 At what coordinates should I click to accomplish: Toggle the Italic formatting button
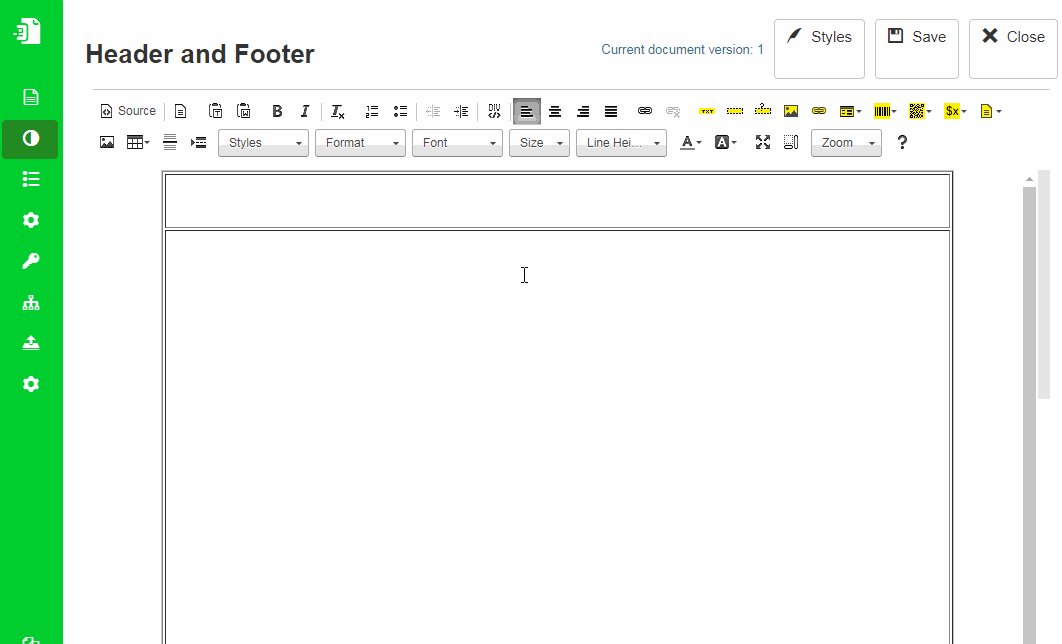click(x=305, y=111)
